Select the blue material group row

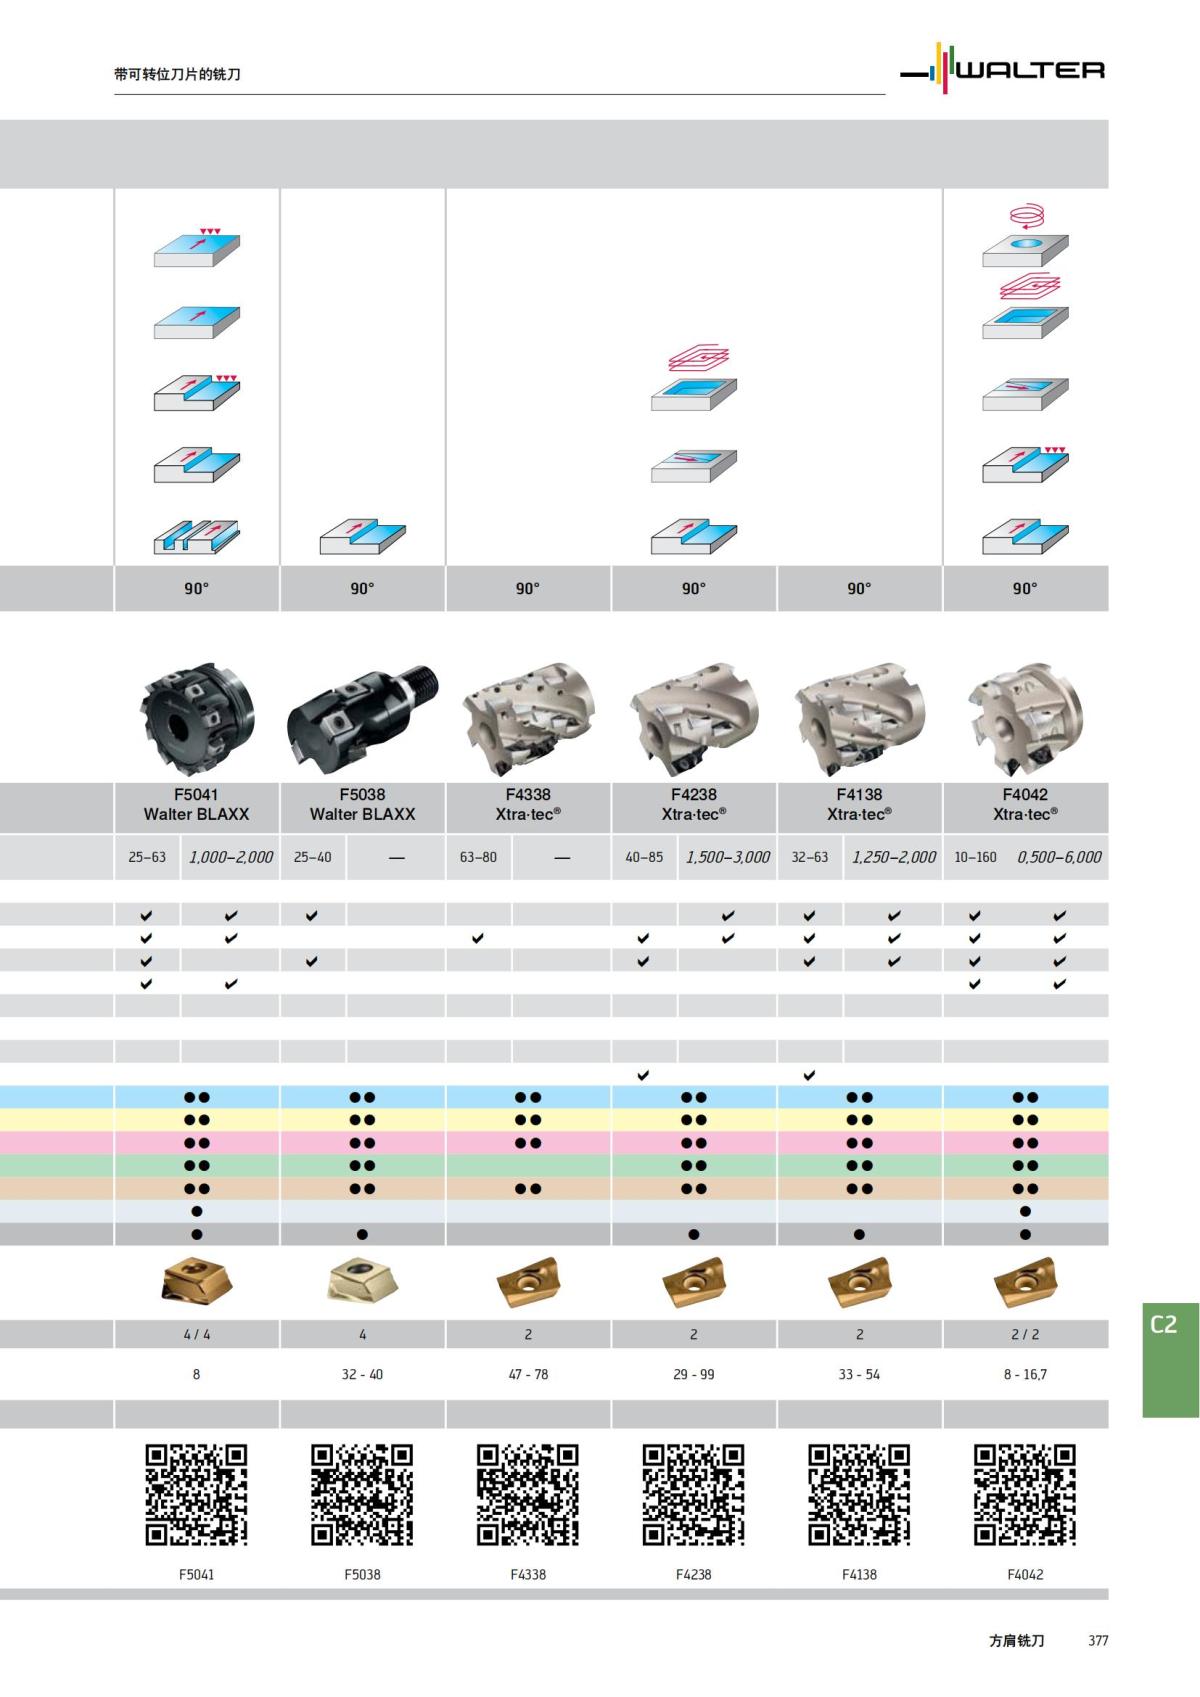point(554,1097)
